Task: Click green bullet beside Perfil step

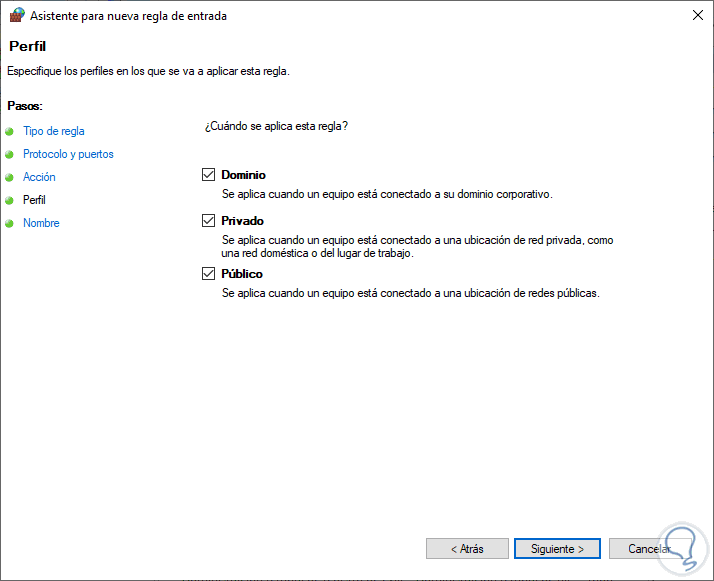Action: pos(10,200)
